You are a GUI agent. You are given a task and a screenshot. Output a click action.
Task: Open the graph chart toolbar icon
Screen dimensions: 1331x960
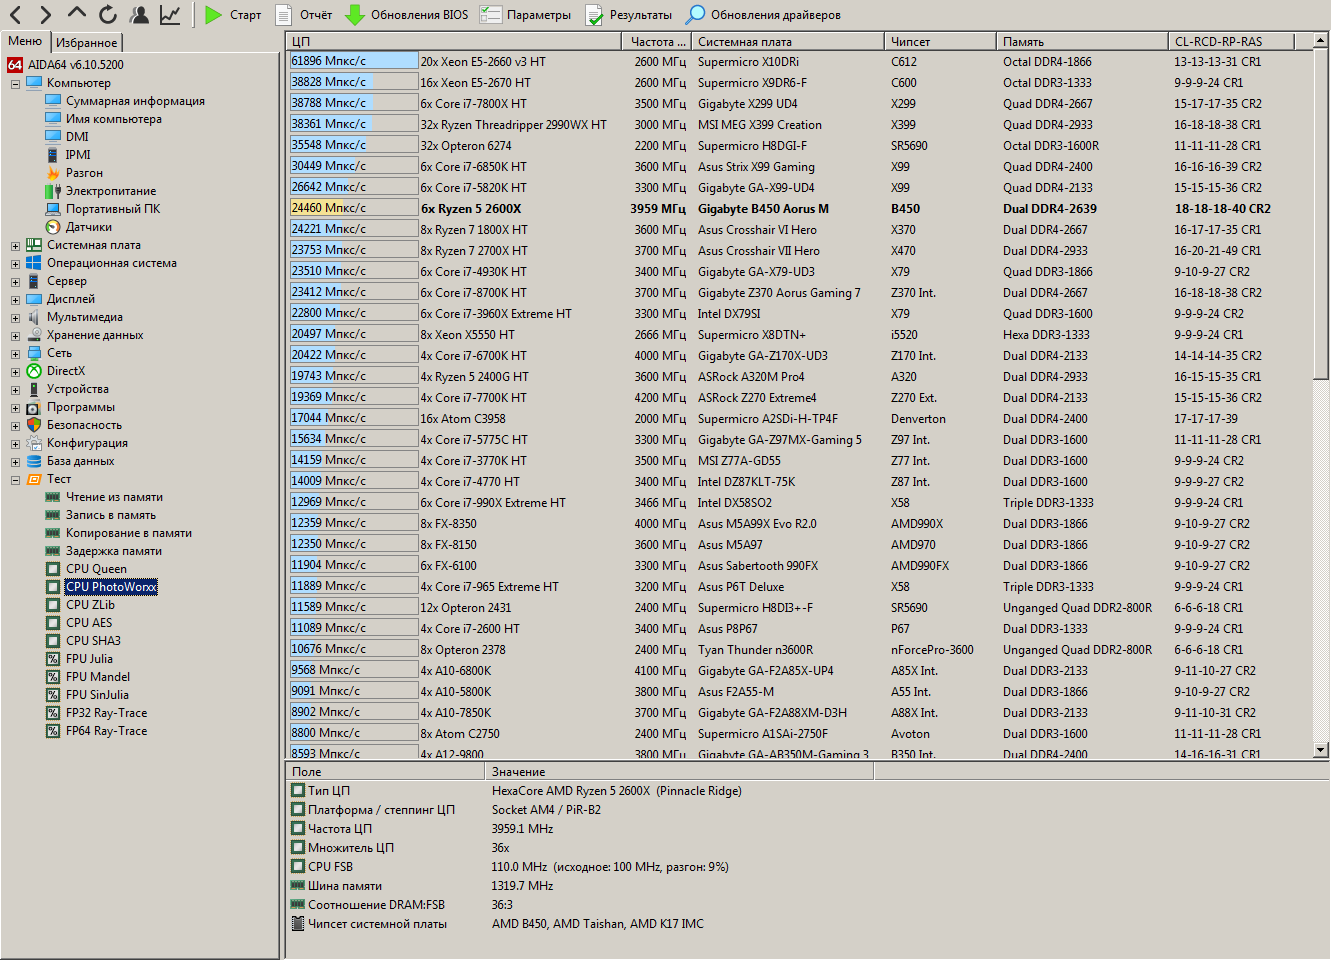pos(170,14)
